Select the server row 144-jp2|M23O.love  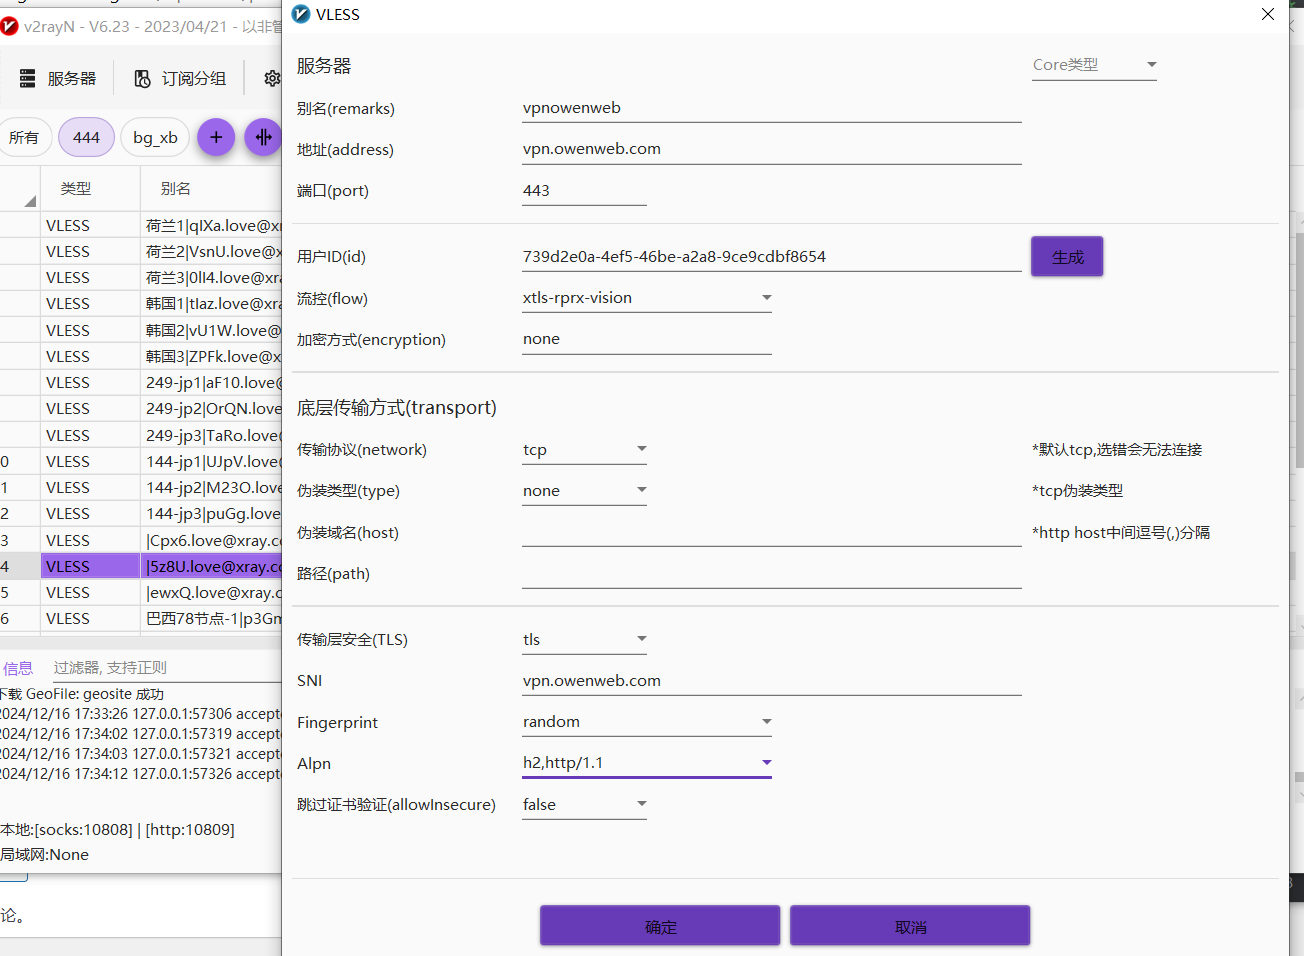(x=141, y=488)
